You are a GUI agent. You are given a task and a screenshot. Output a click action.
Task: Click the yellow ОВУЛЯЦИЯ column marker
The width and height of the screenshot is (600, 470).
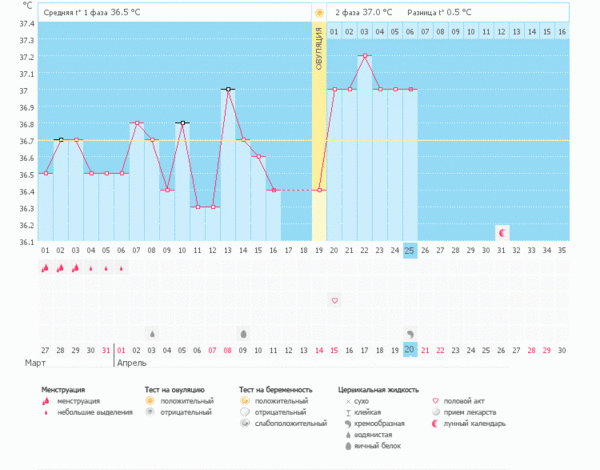coord(319,130)
